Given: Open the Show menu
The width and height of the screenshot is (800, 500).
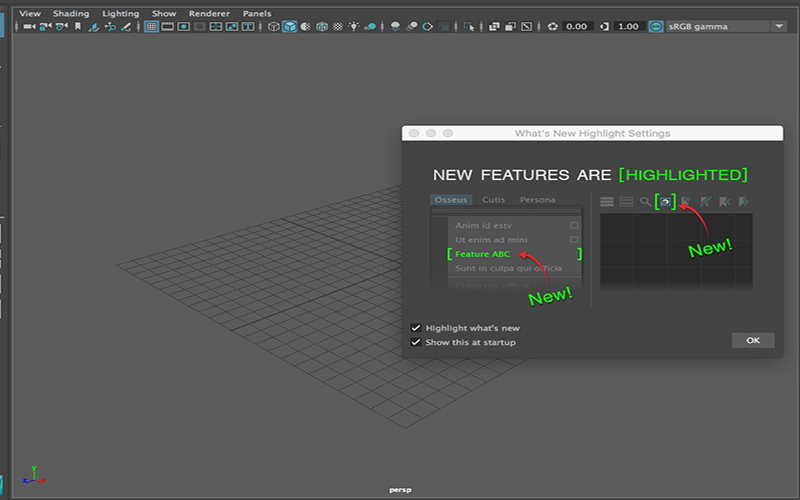Looking at the screenshot, I should (164, 13).
